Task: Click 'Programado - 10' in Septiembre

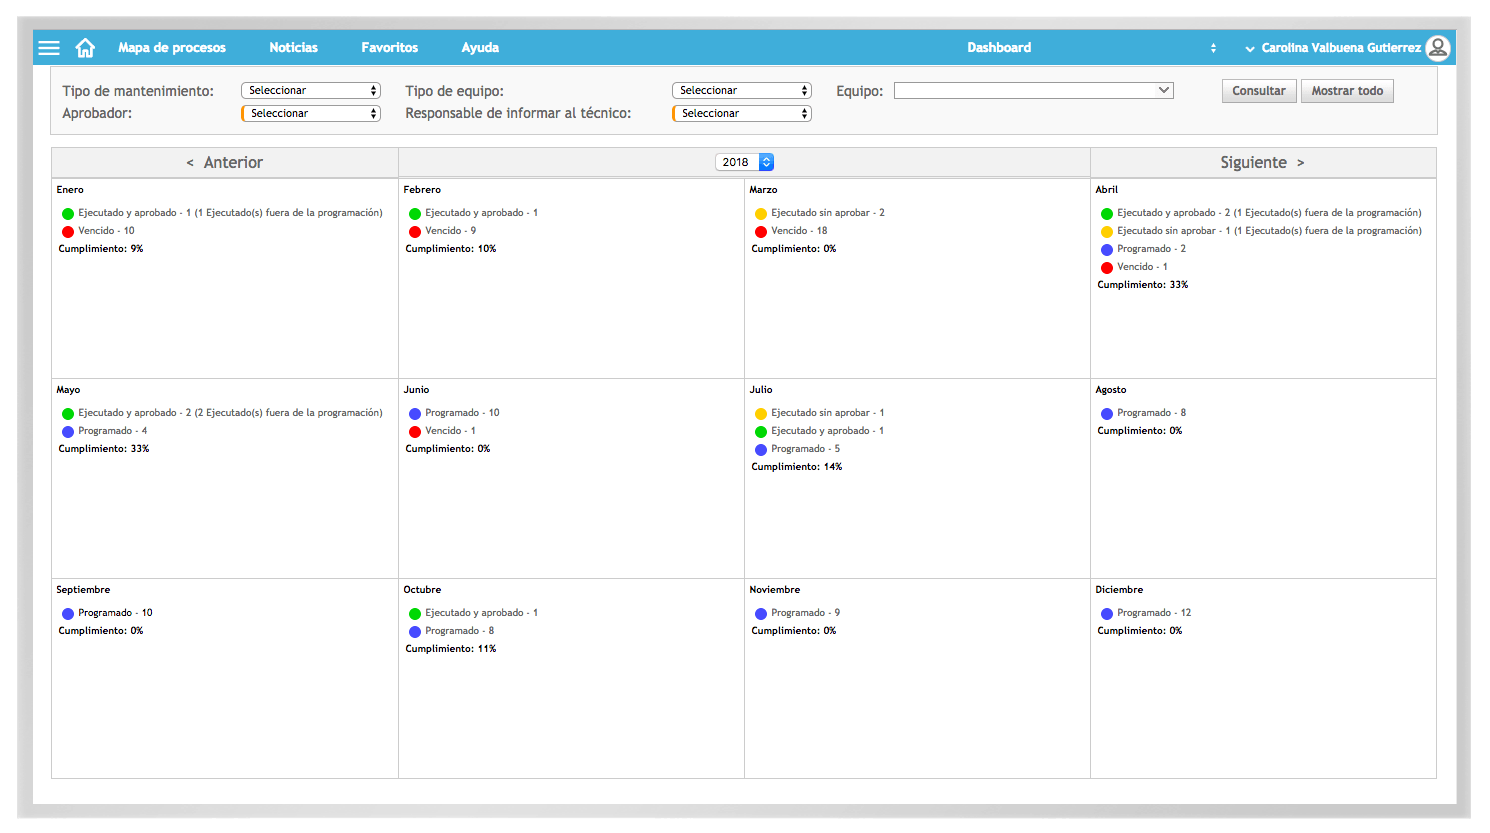Action: [115, 613]
